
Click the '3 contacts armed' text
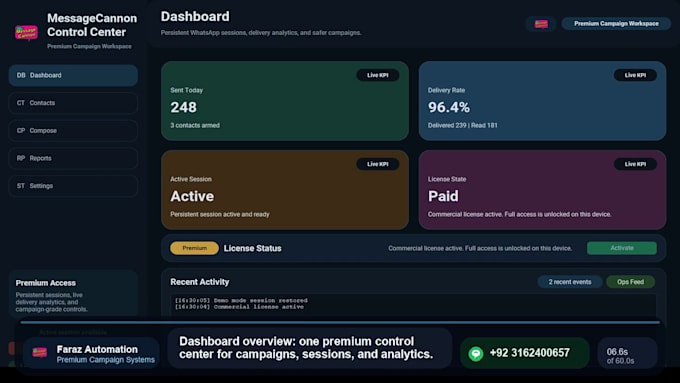[195, 125]
